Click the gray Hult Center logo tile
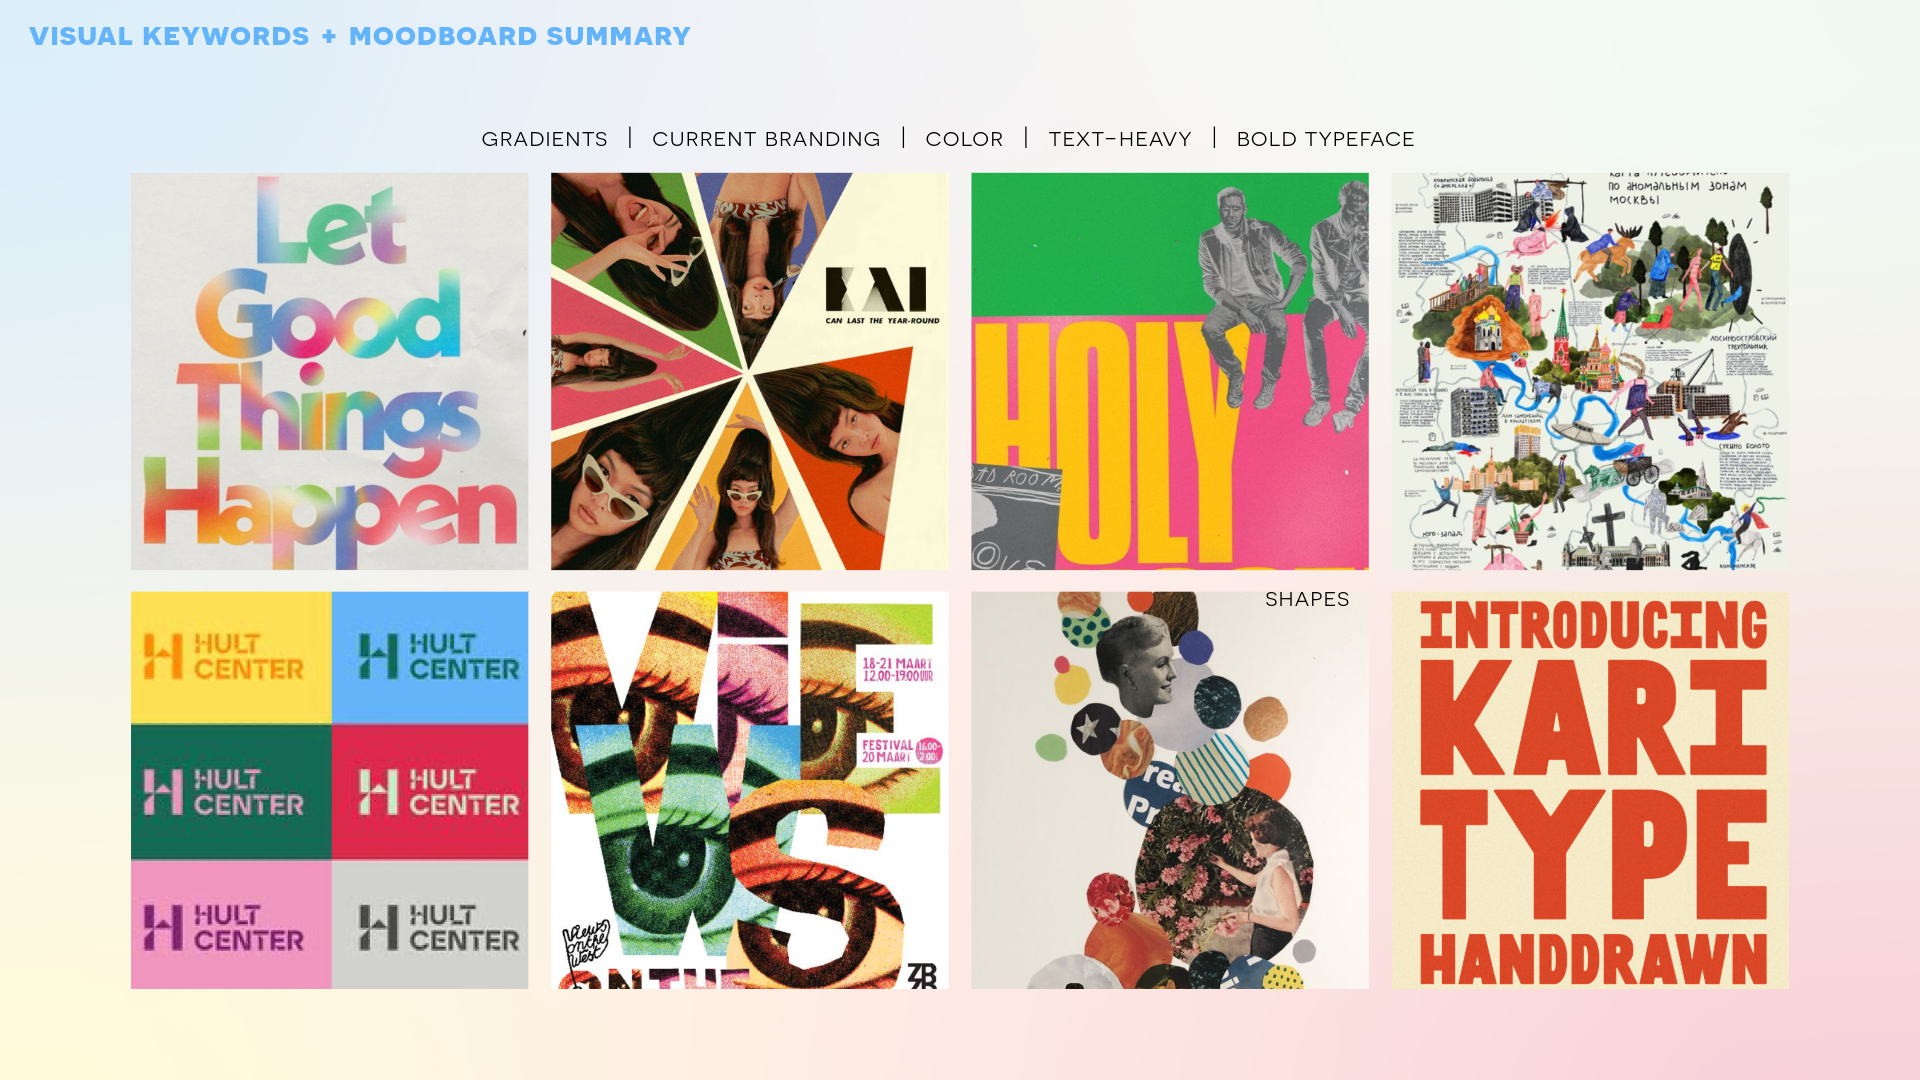The width and height of the screenshot is (1920, 1080). tap(430, 925)
